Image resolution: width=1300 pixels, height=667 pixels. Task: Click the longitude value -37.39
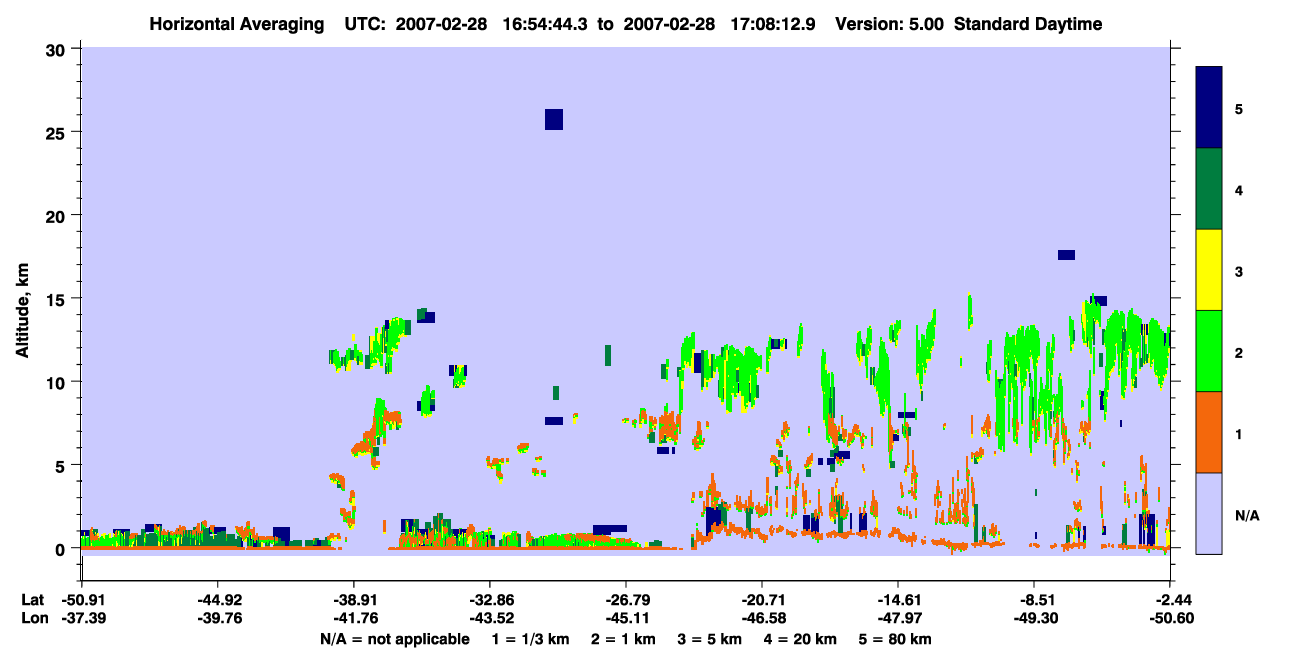pos(82,618)
